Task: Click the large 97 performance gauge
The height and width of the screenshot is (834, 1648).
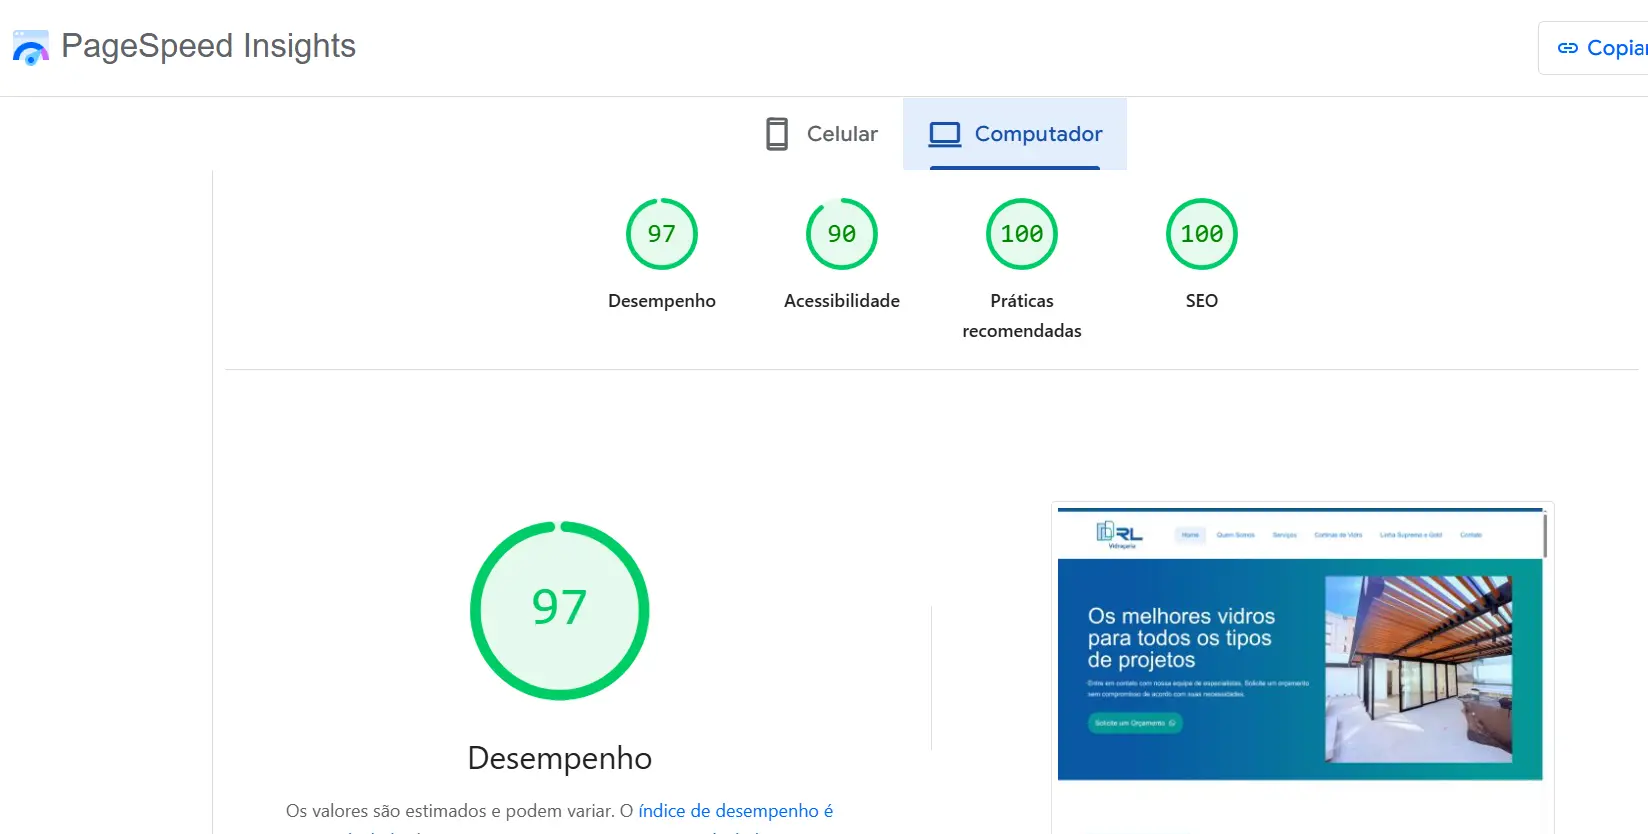Action: [559, 610]
